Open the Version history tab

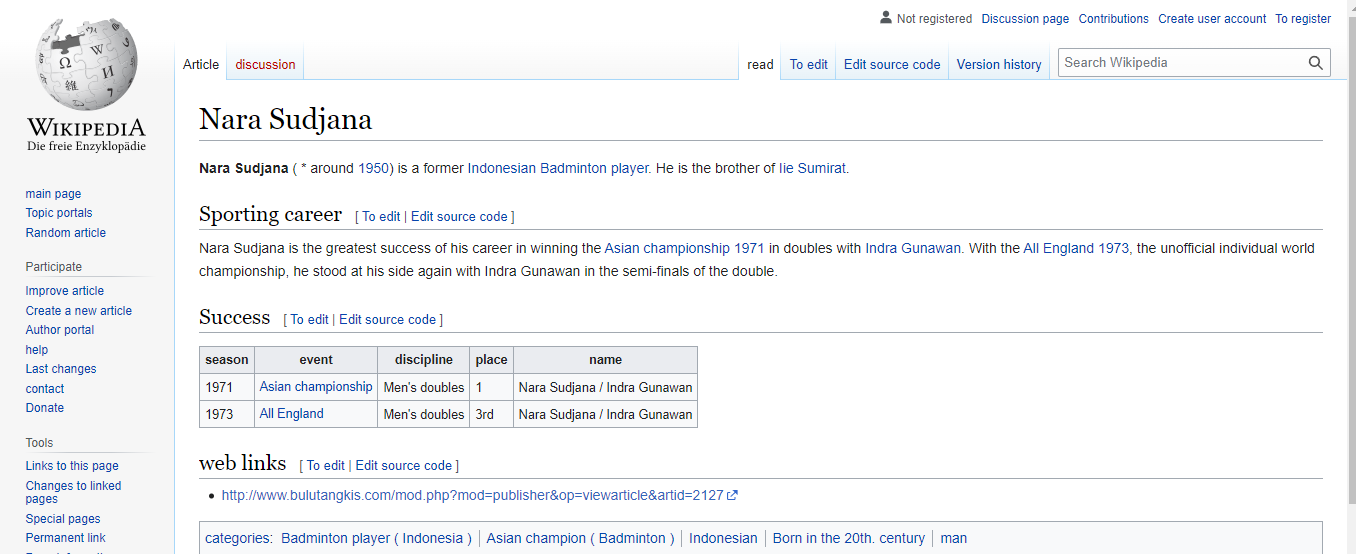point(998,65)
